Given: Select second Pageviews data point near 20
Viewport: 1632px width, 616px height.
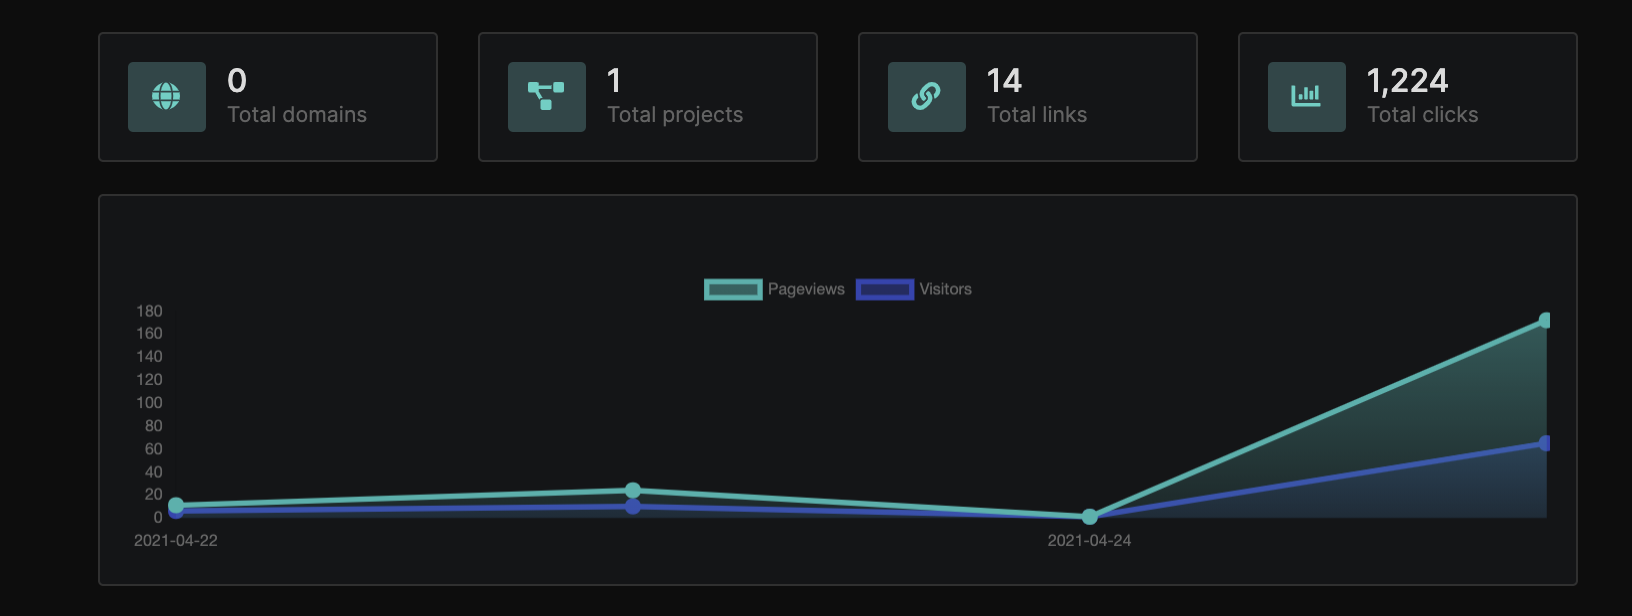Looking at the screenshot, I should (633, 490).
